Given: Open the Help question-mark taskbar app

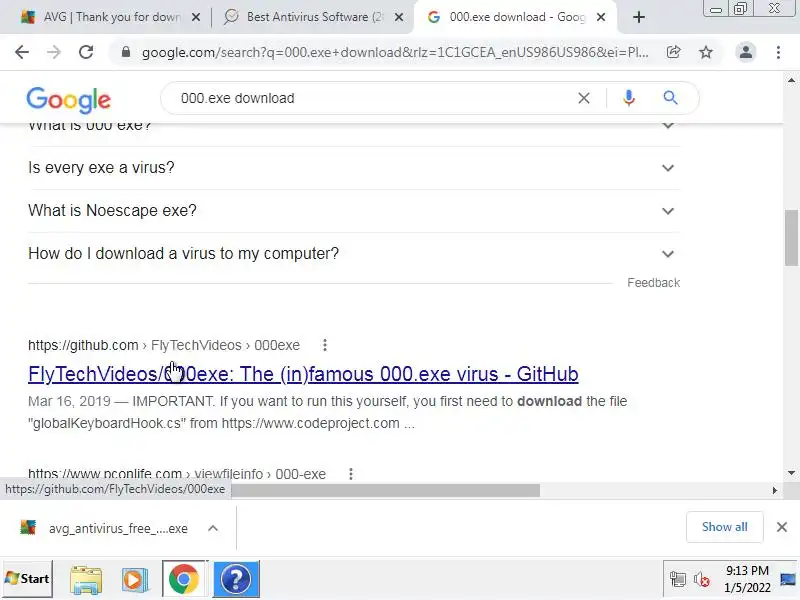Looking at the screenshot, I should point(236,579).
